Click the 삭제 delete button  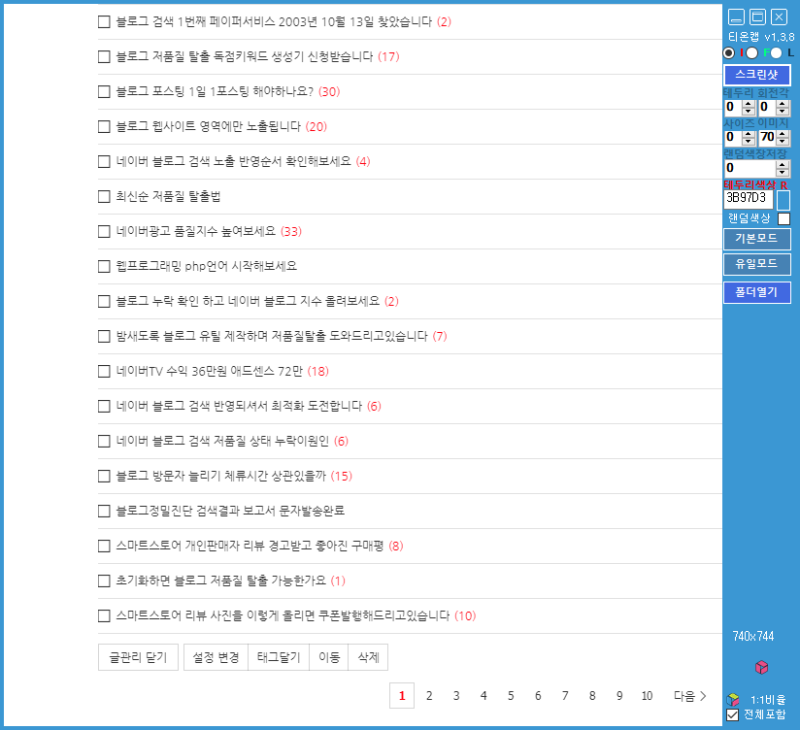(368, 657)
